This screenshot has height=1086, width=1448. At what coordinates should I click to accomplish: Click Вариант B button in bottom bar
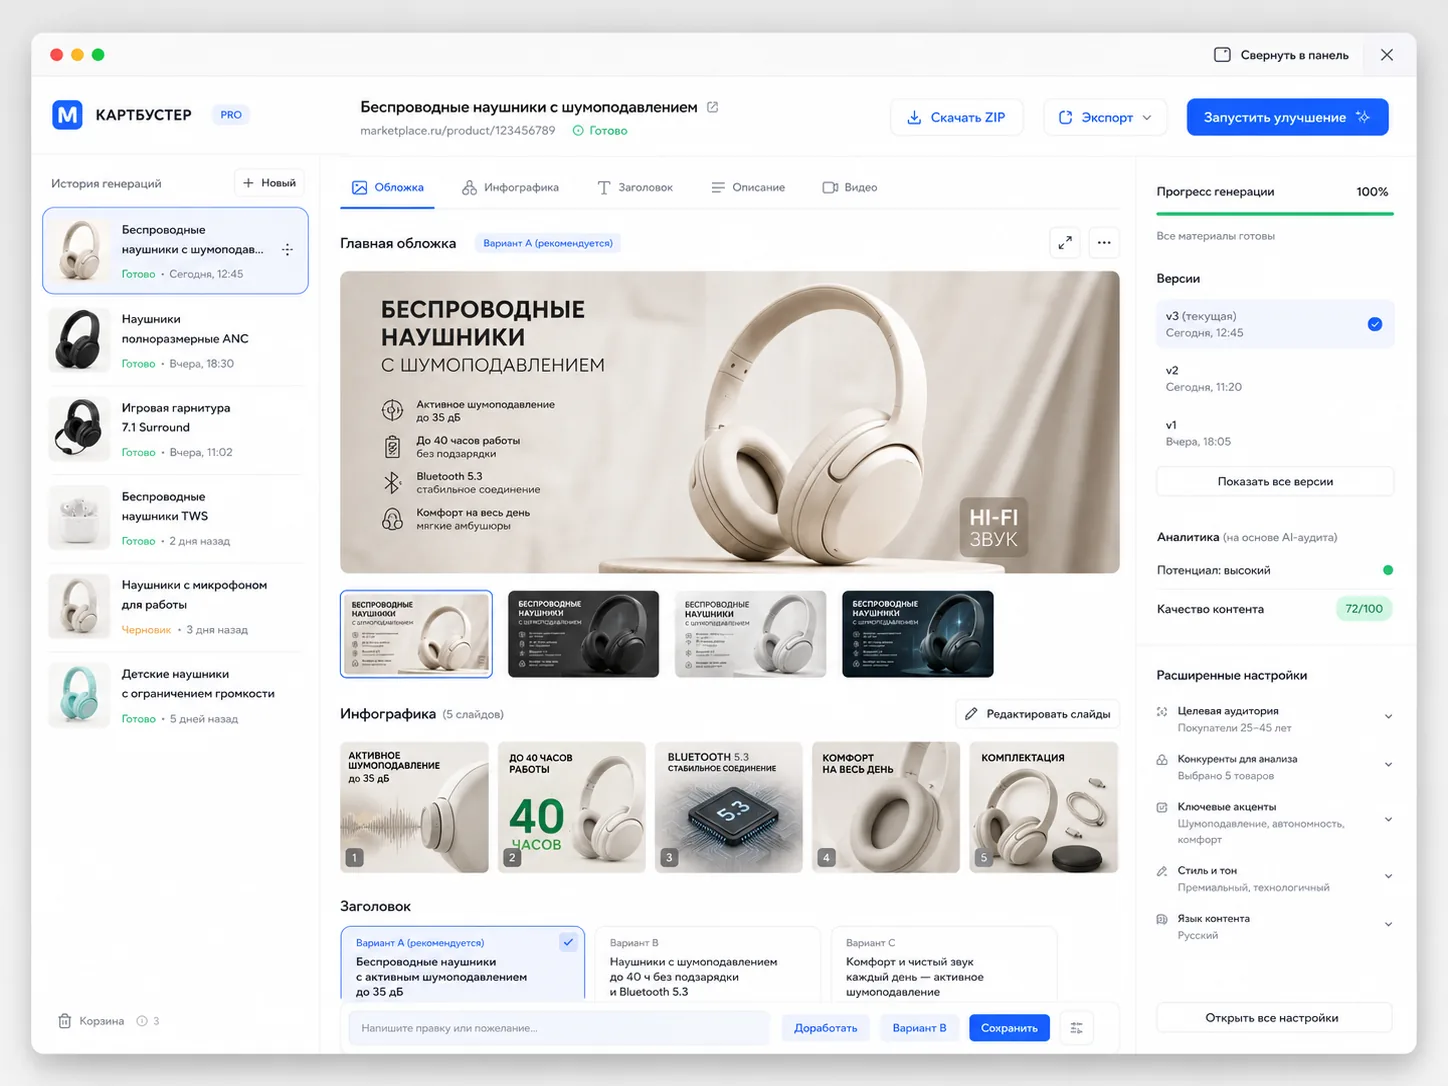pyautogui.click(x=919, y=1028)
